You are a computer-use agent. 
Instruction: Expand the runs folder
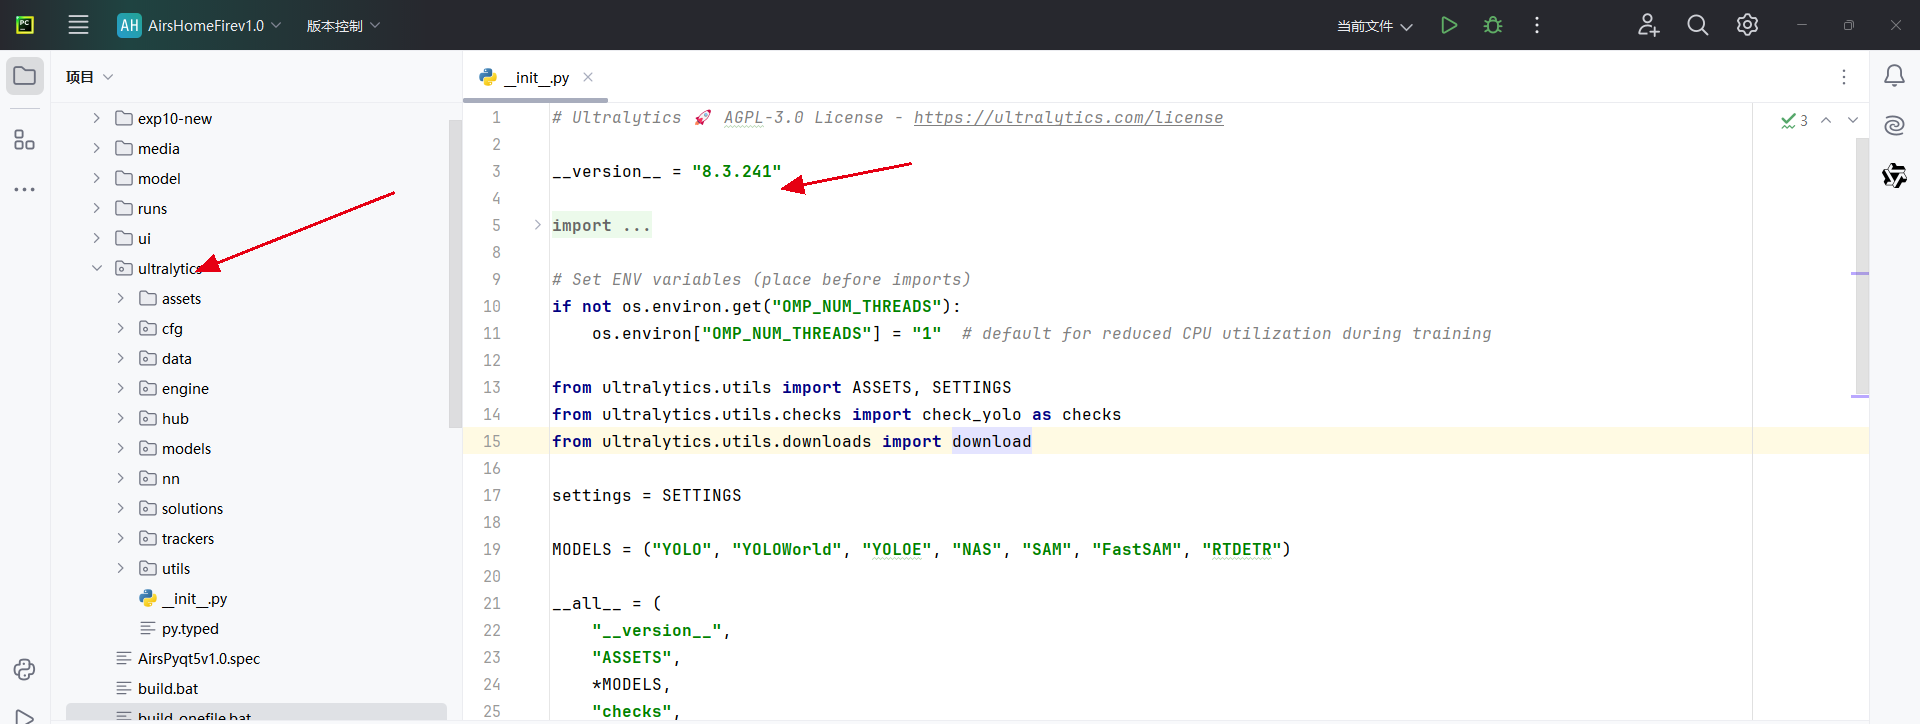pos(96,208)
